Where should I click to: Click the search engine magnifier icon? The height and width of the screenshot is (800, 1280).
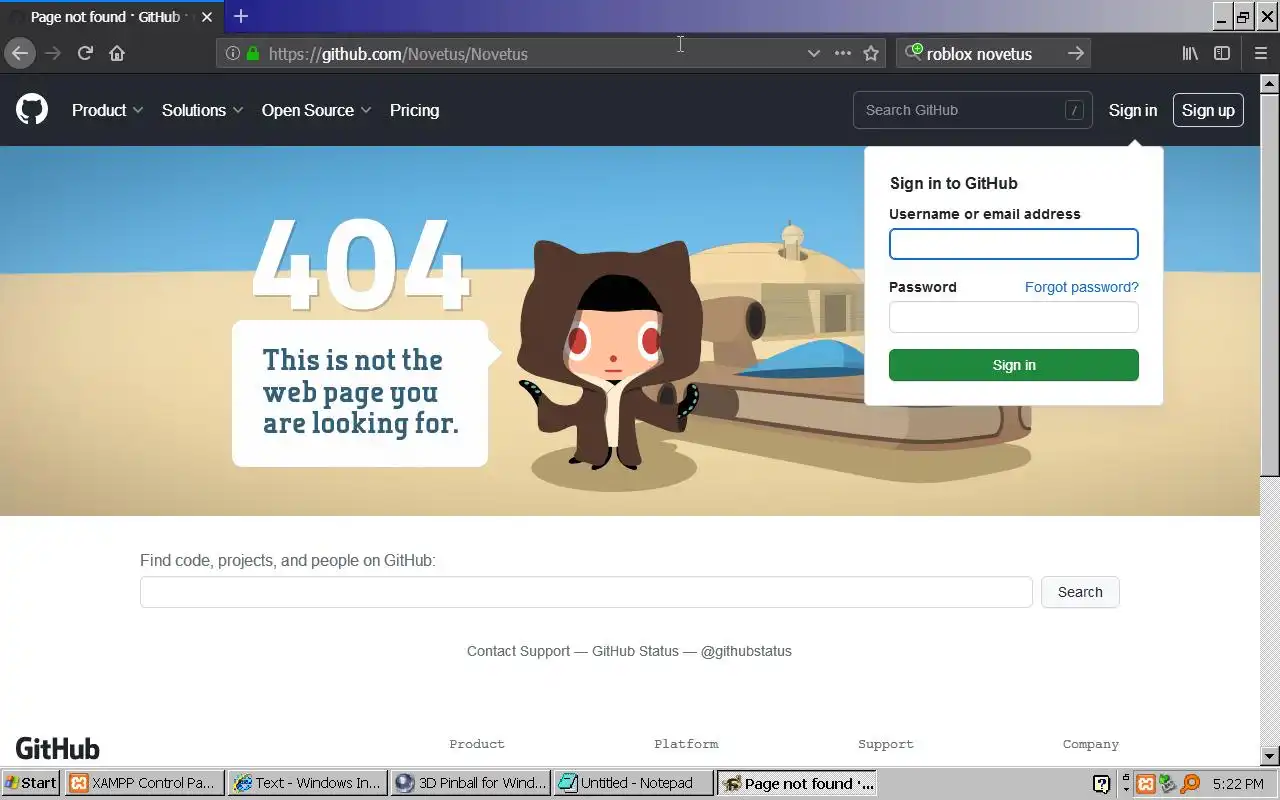coord(914,52)
